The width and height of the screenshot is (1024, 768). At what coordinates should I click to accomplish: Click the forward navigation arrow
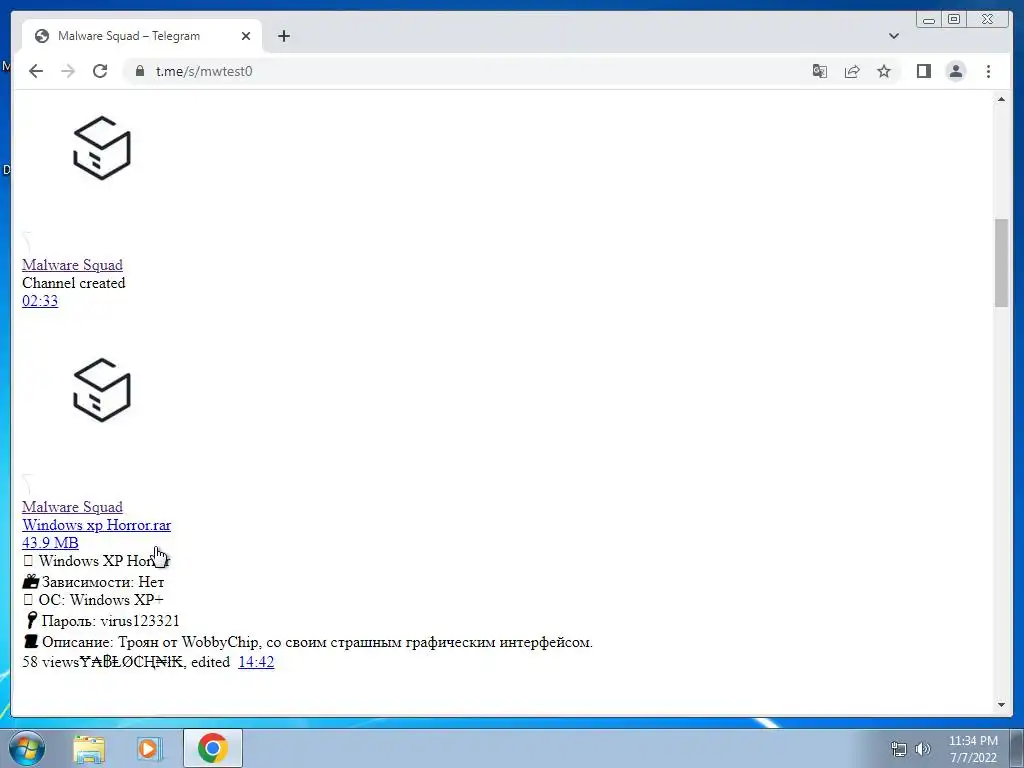[x=68, y=71]
